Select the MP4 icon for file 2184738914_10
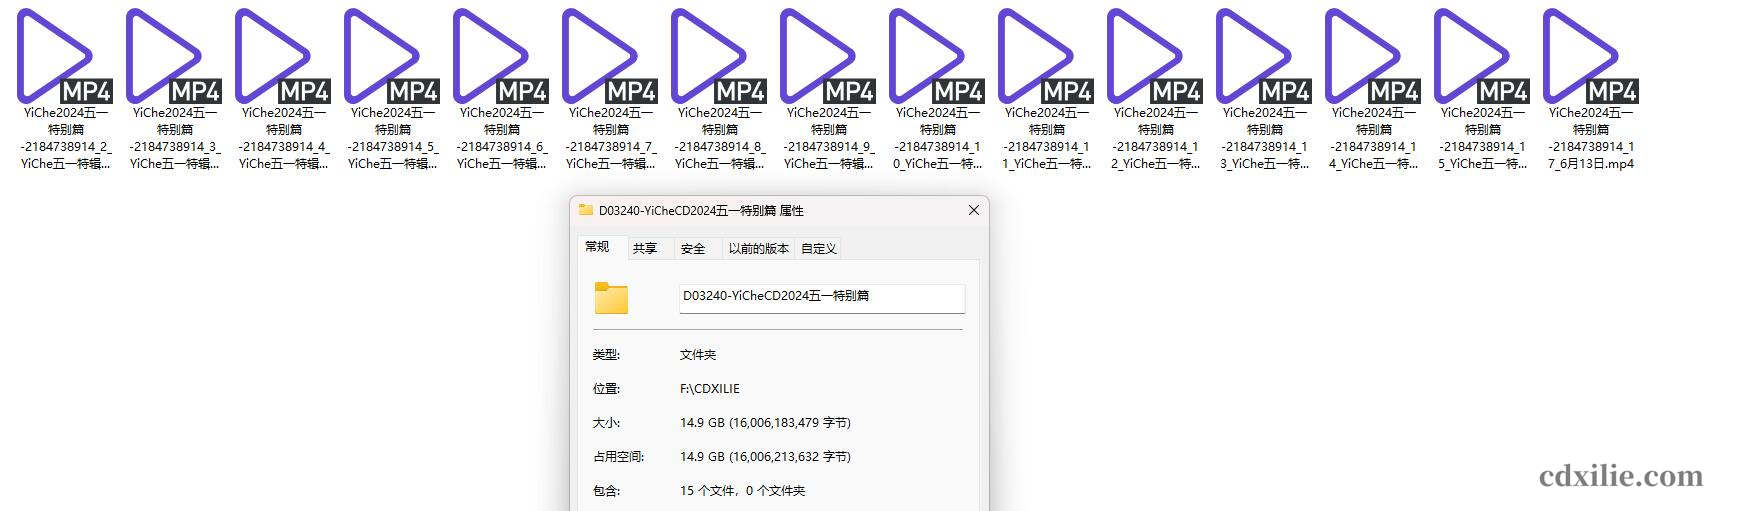 coord(938,56)
